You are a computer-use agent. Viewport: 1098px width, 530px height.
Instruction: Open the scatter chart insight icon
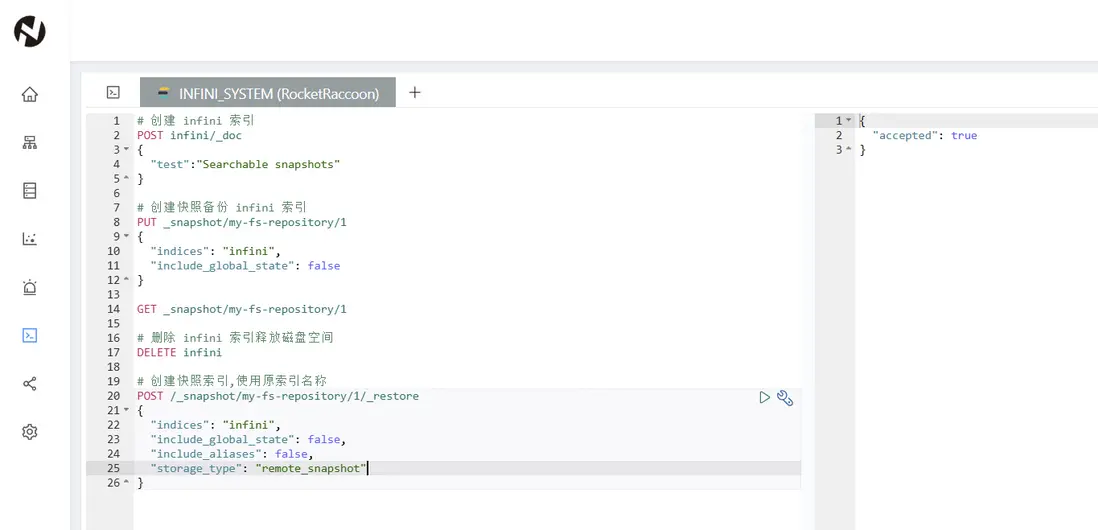[x=30, y=239]
